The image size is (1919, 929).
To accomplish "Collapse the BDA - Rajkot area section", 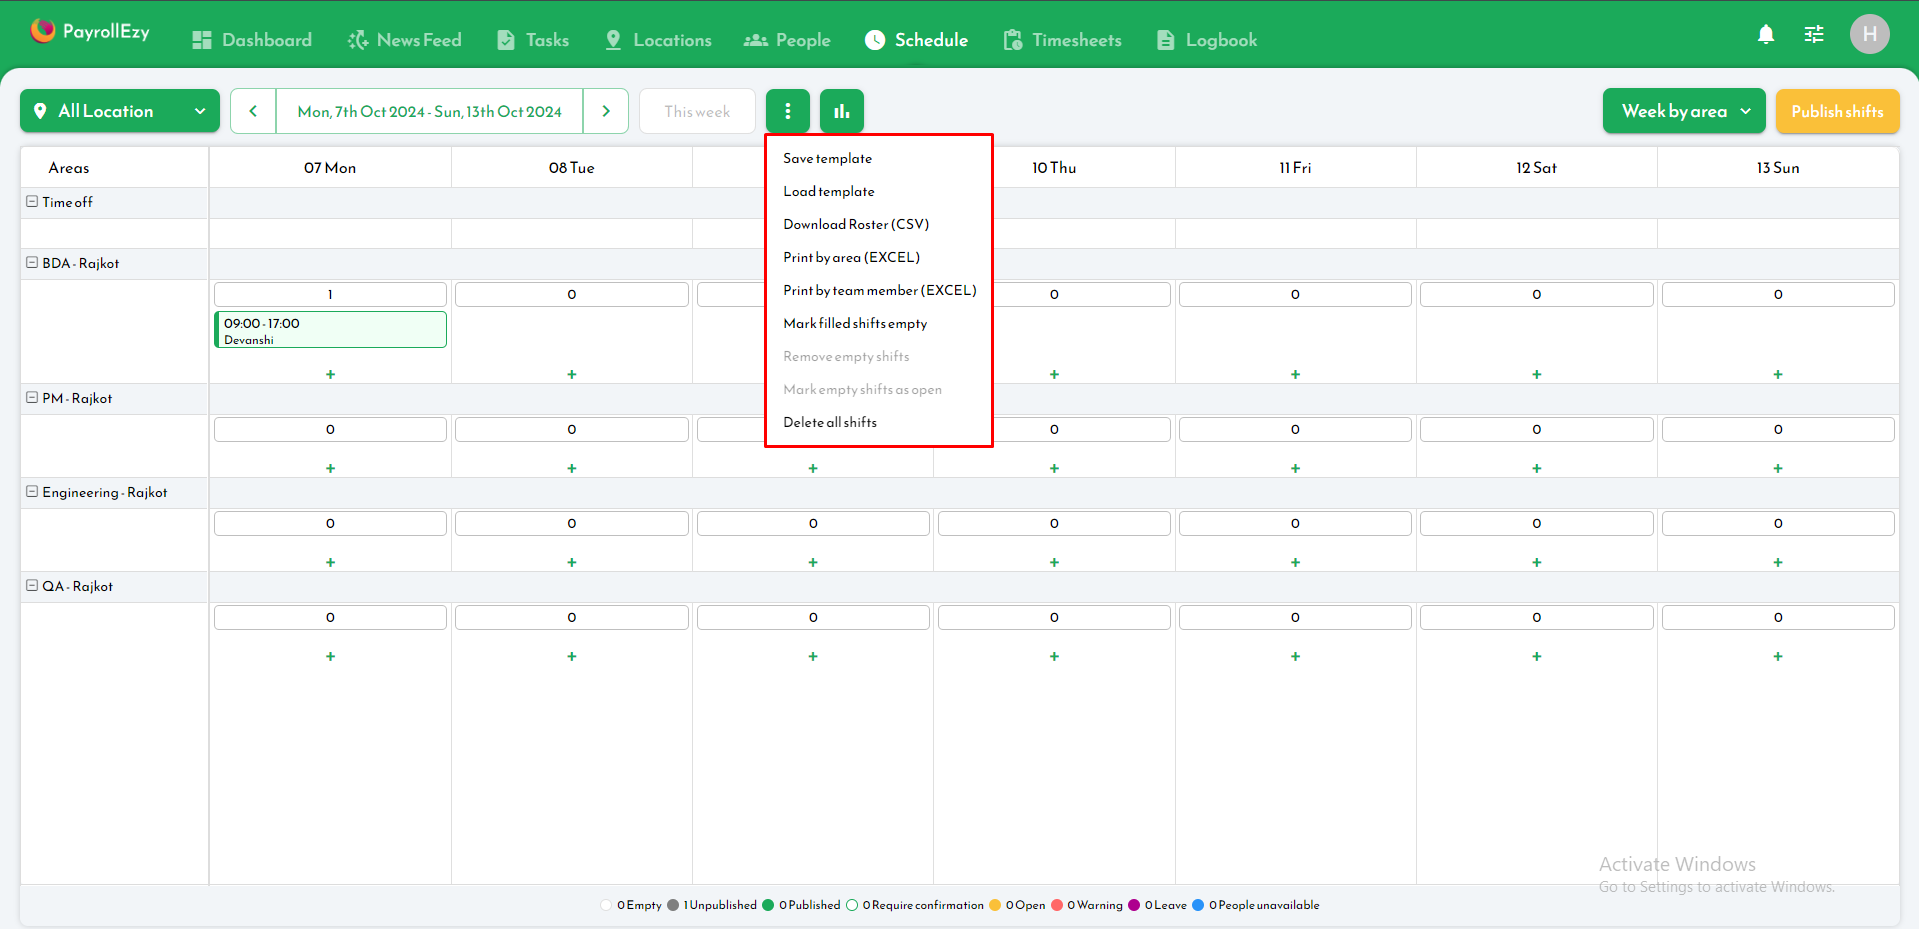I will click(31, 263).
